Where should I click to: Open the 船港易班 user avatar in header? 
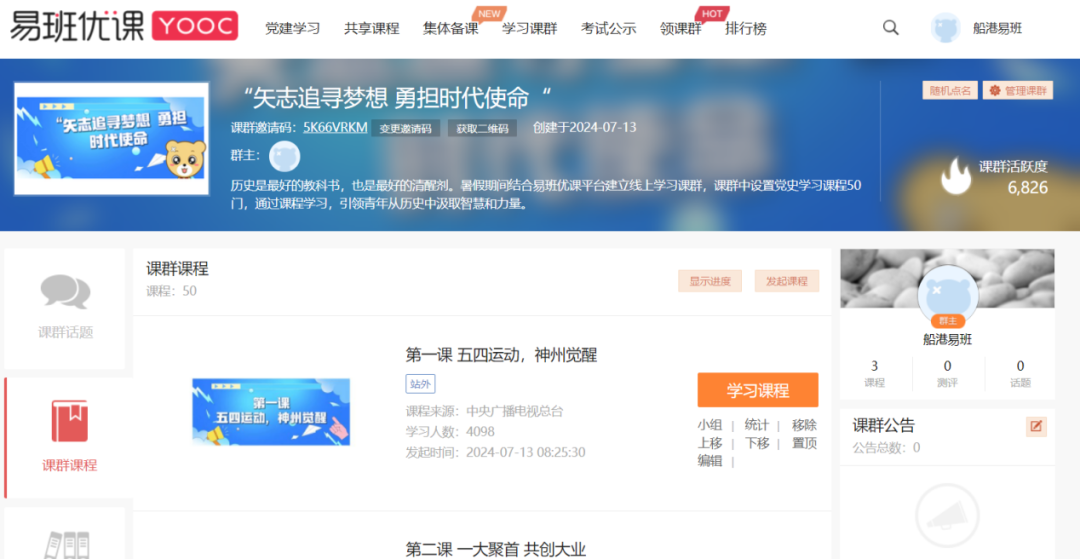point(945,28)
